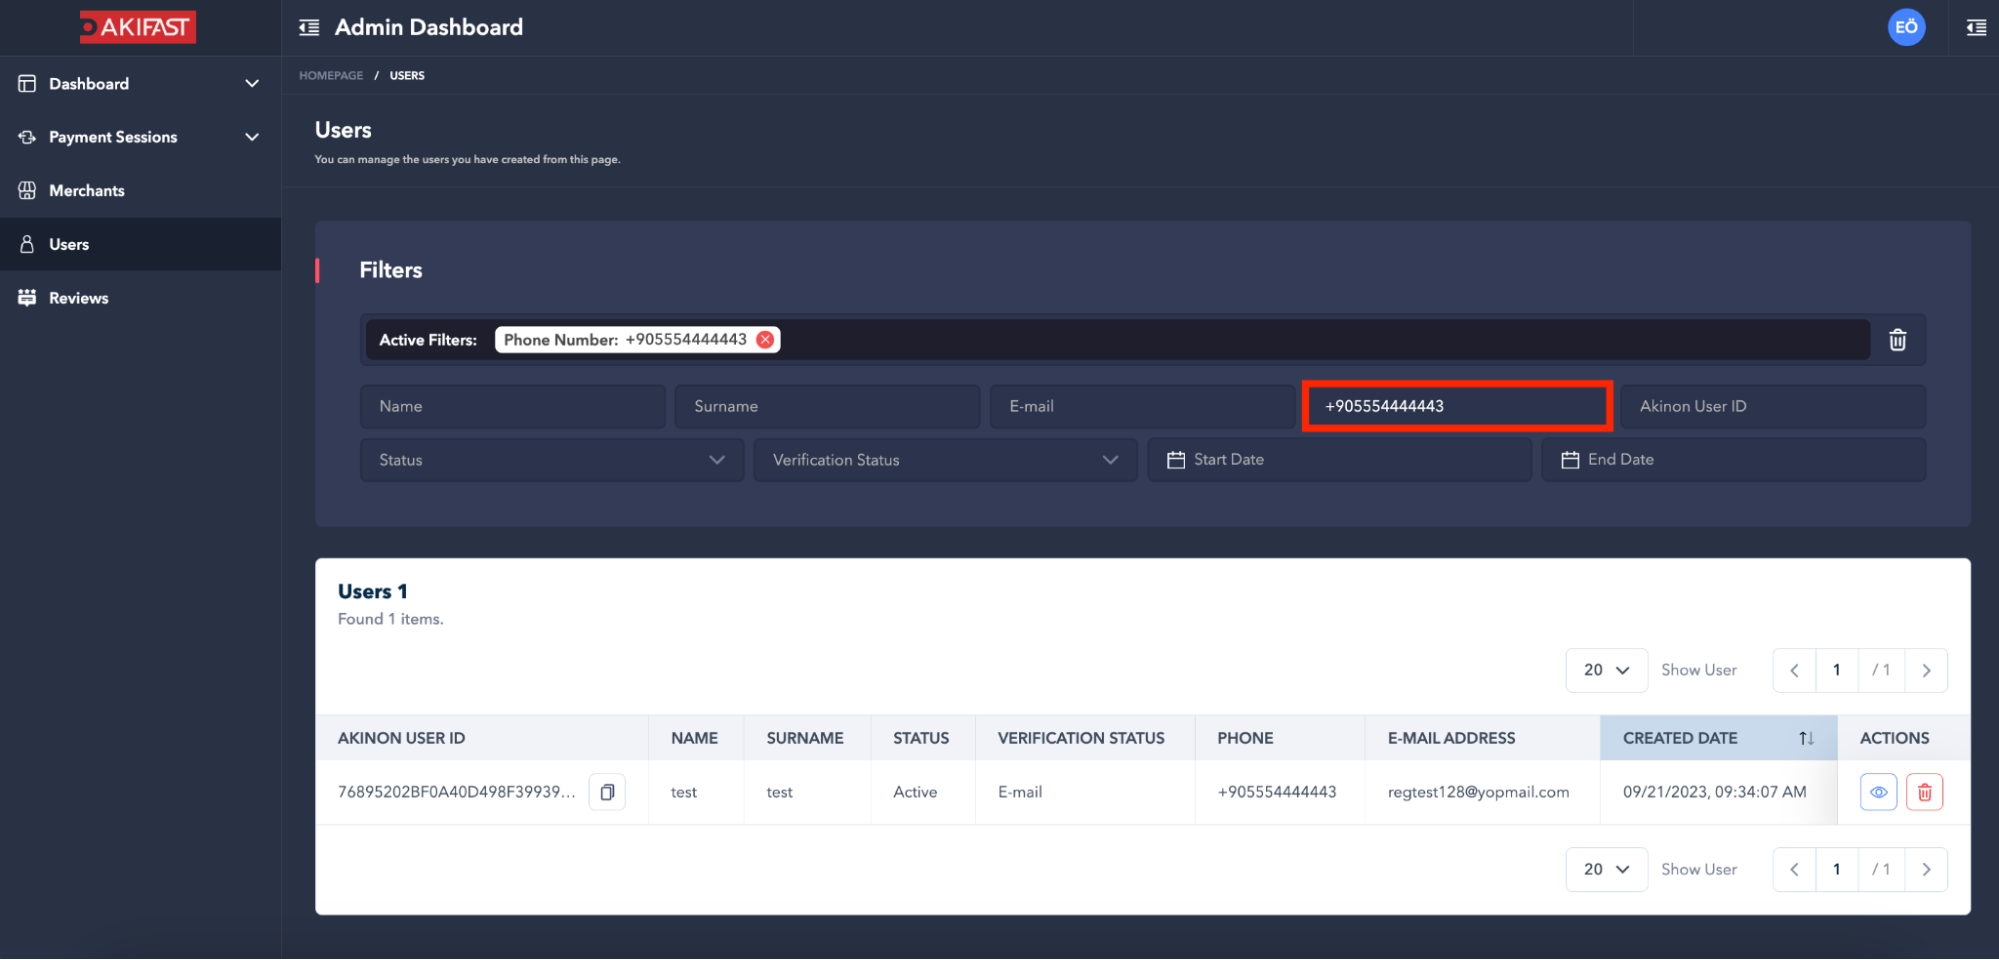Delete the test user row

coord(1924,792)
